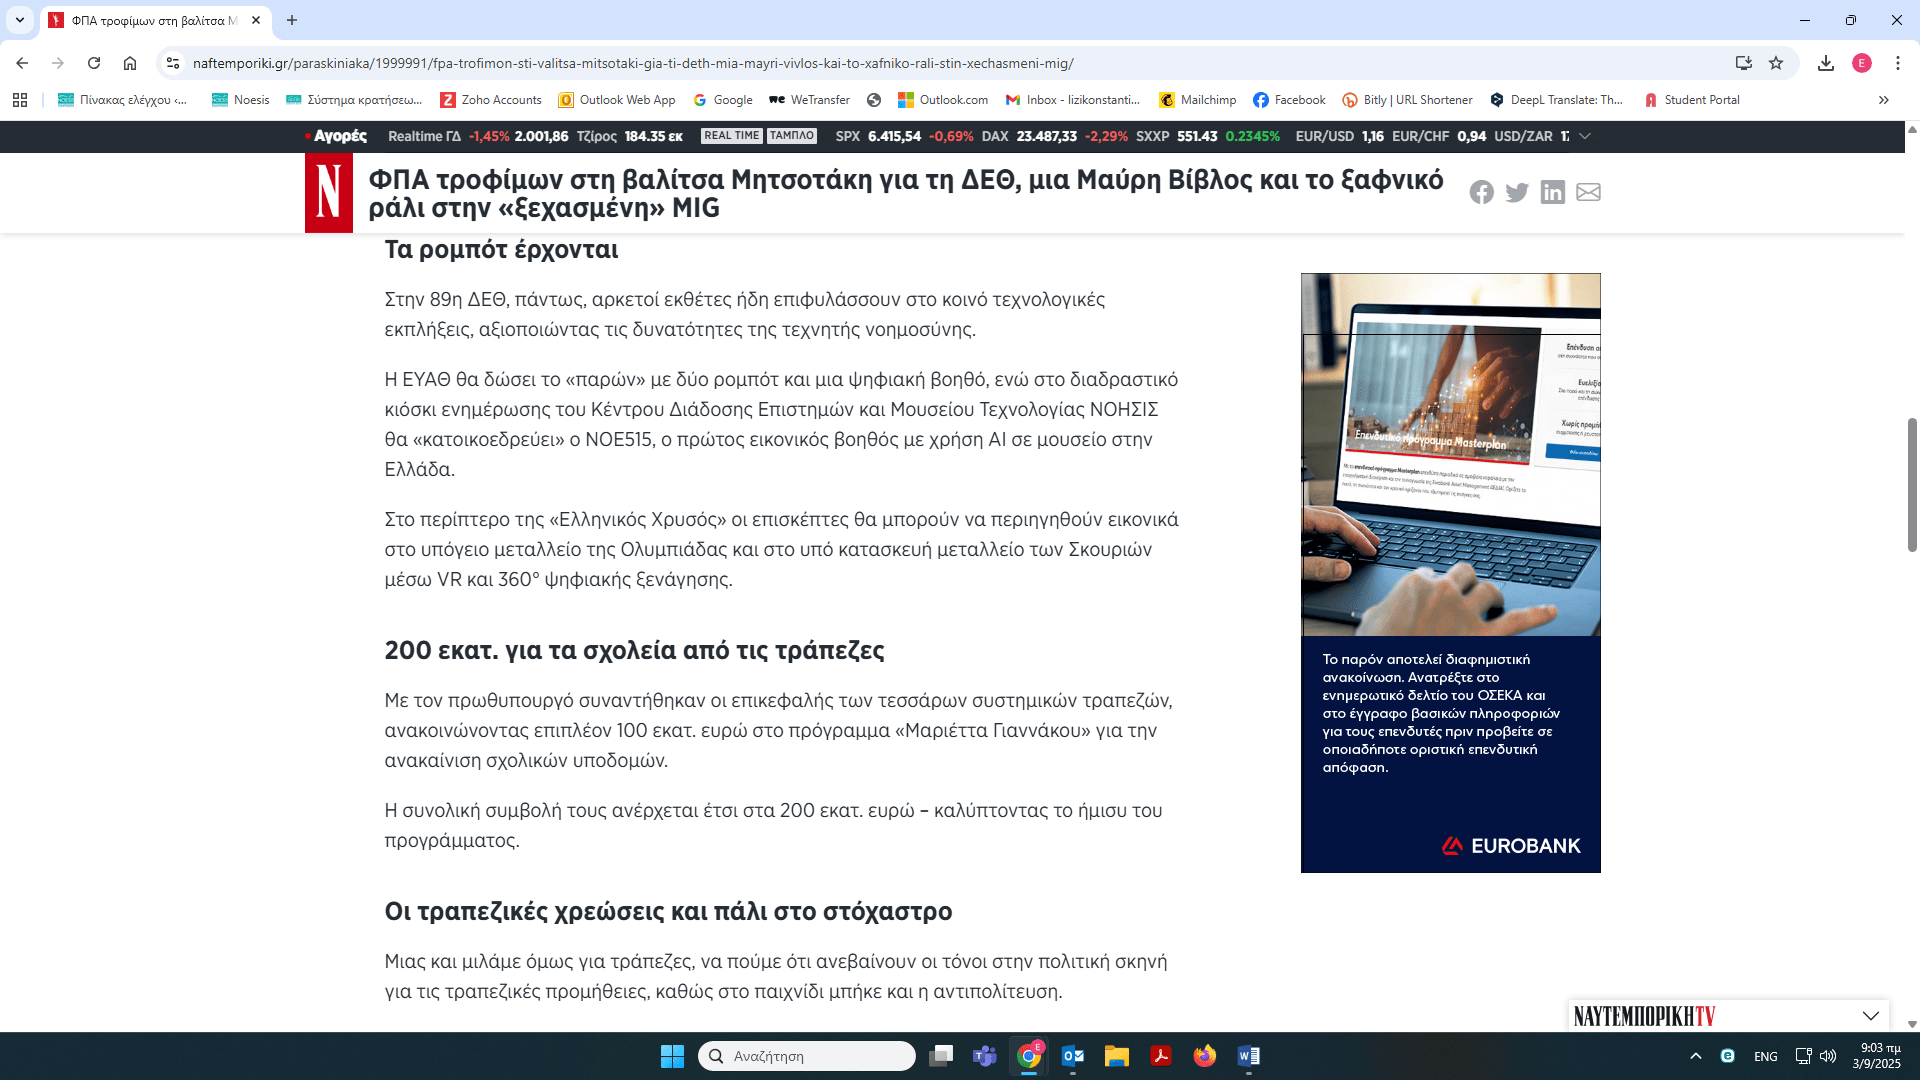Open Word from the taskbar

pos(1248,1056)
